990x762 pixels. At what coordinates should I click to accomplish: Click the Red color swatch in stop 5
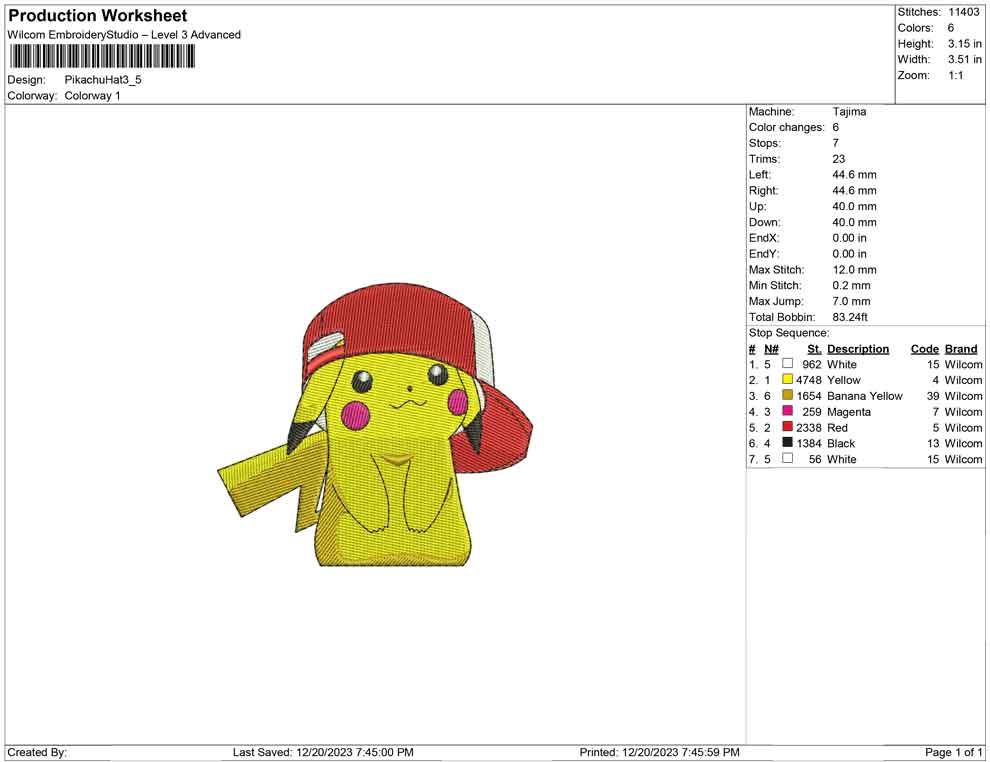(x=787, y=427)
